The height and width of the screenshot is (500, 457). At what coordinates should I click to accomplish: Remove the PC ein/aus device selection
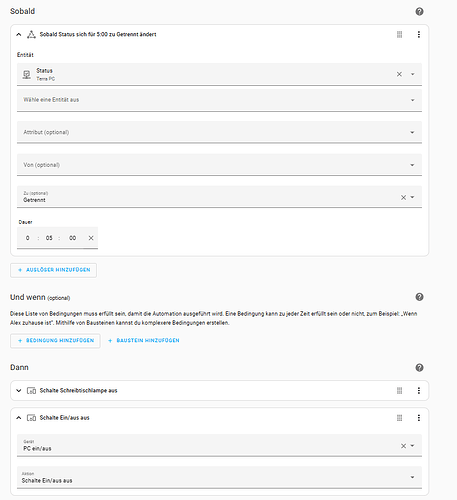[x=403, y=446]
